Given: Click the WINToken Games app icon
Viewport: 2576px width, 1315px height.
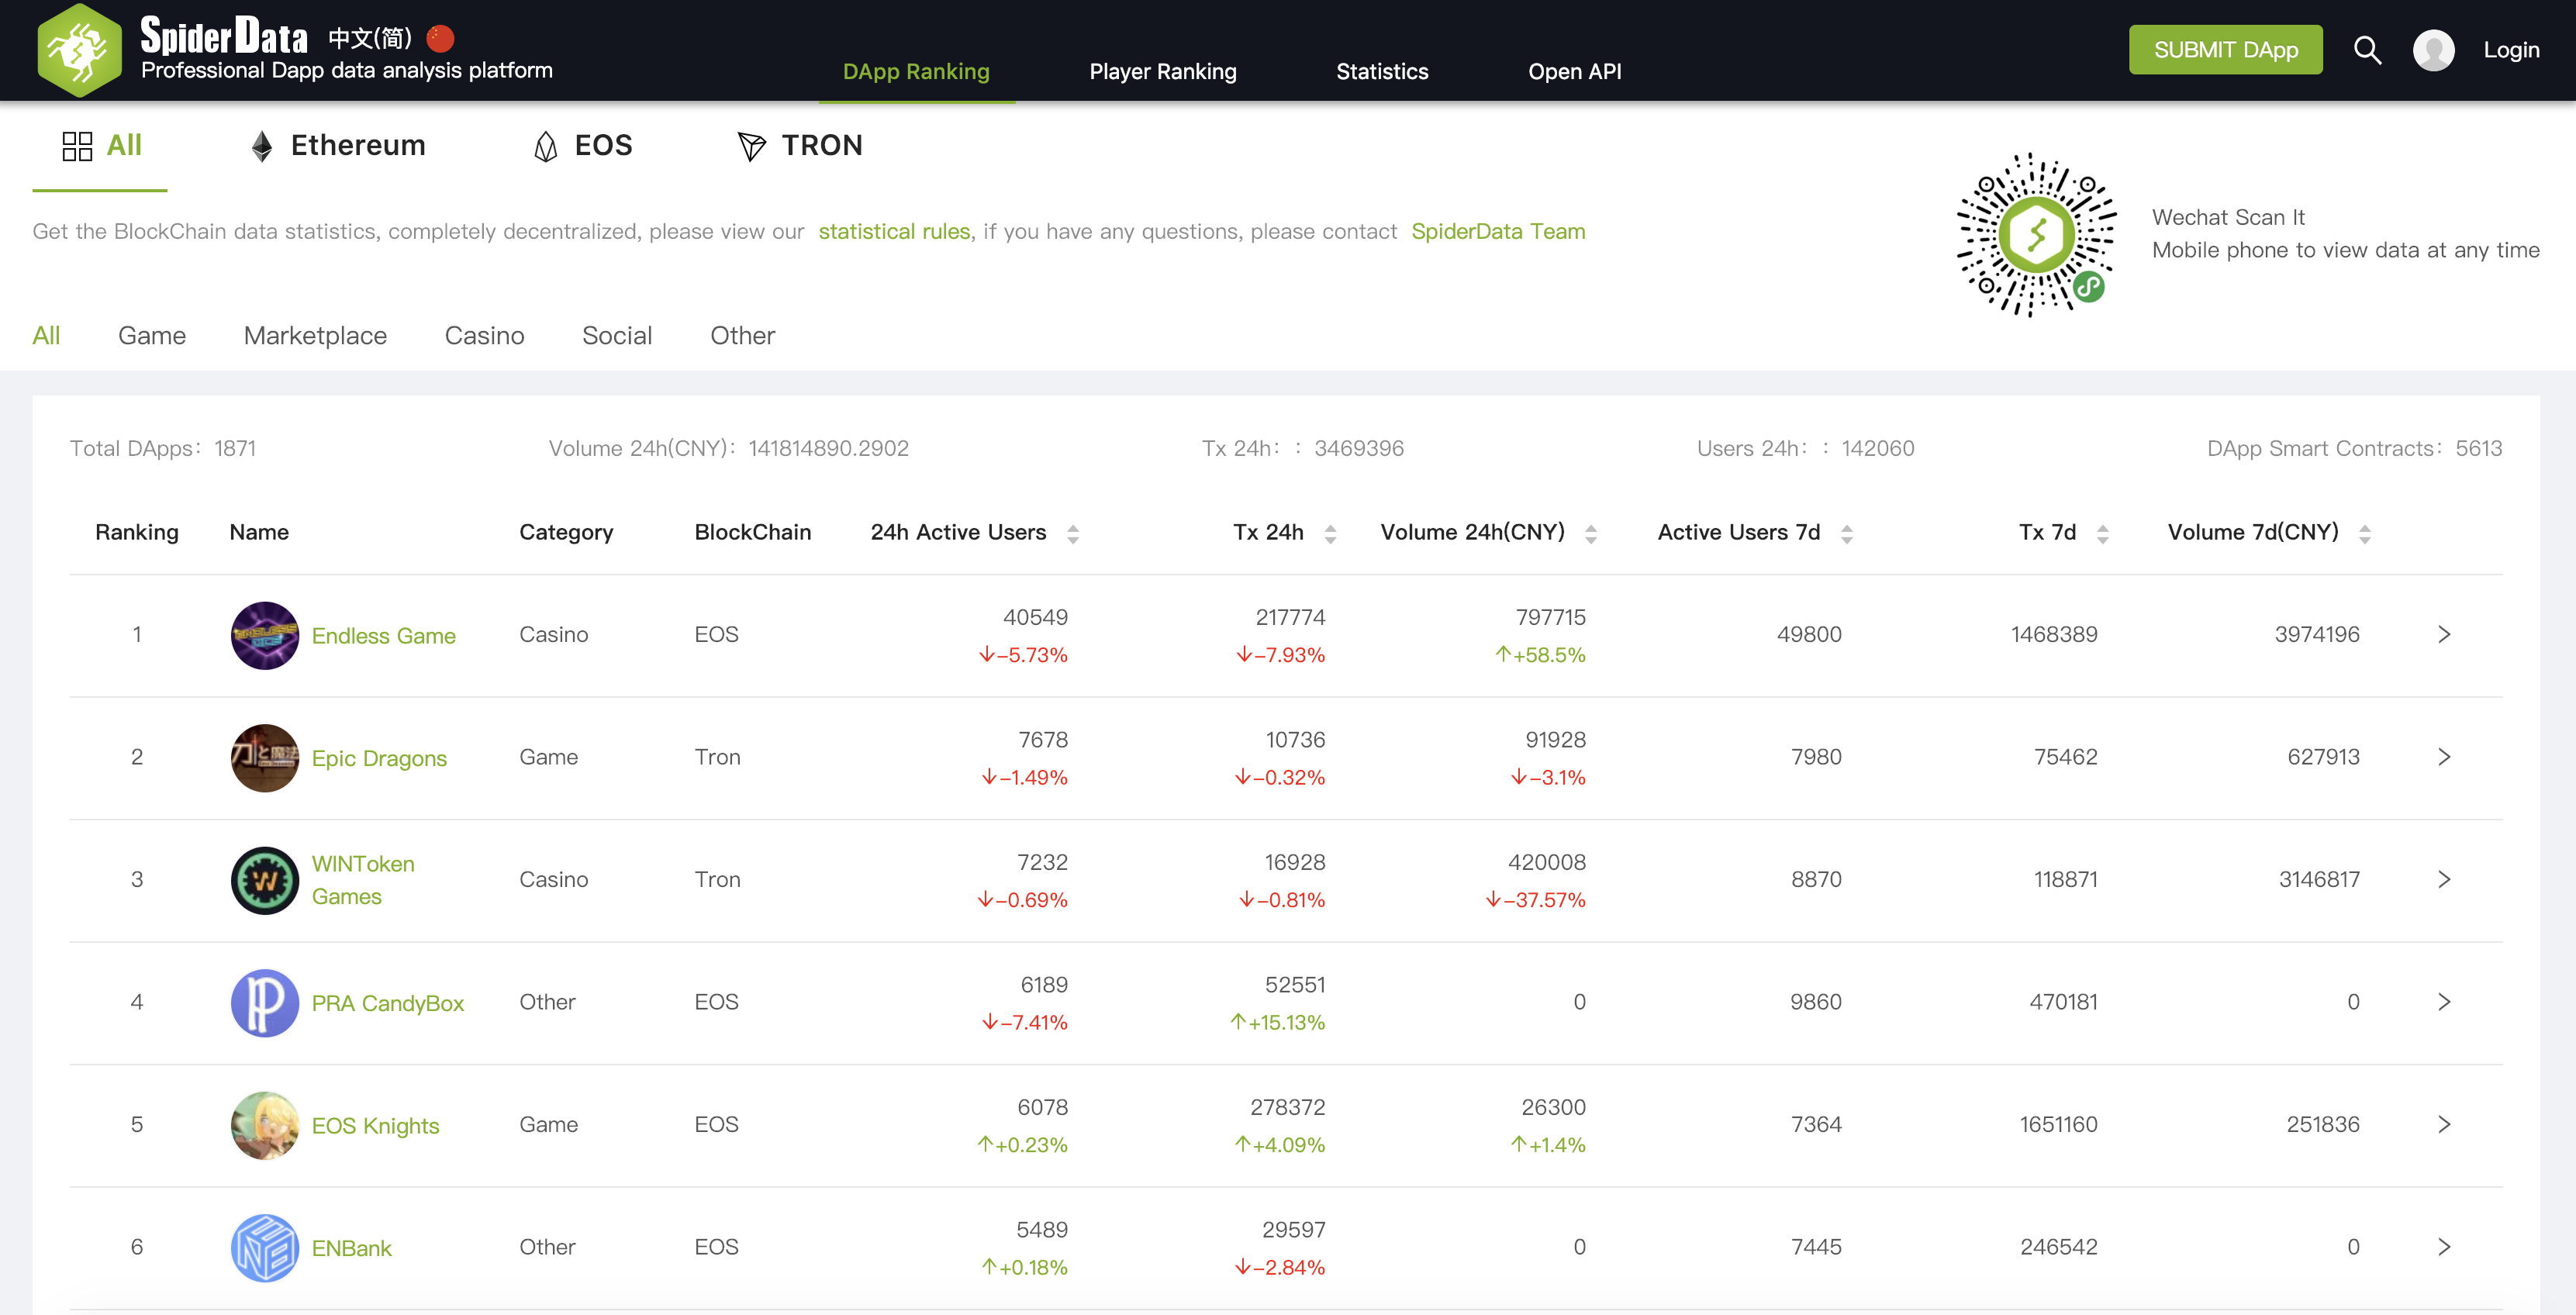Looking at the screenshot, I should 264,880.
